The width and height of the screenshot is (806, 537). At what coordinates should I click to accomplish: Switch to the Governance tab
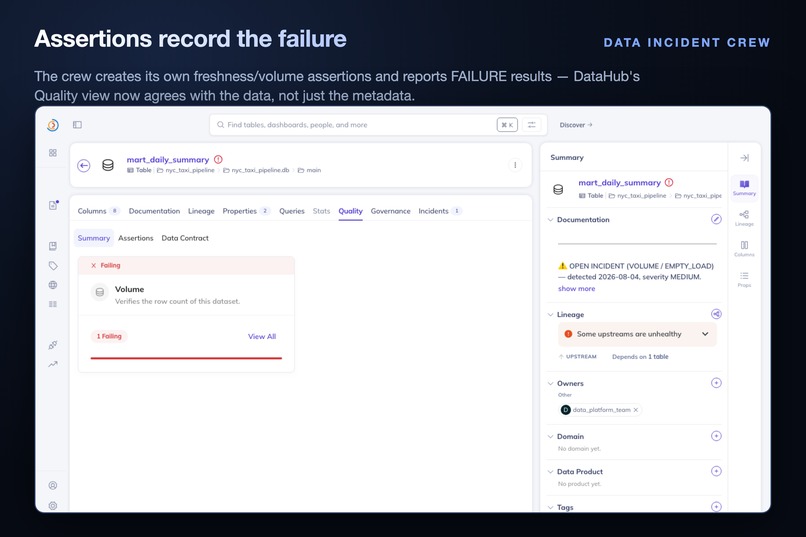[391, 211]
